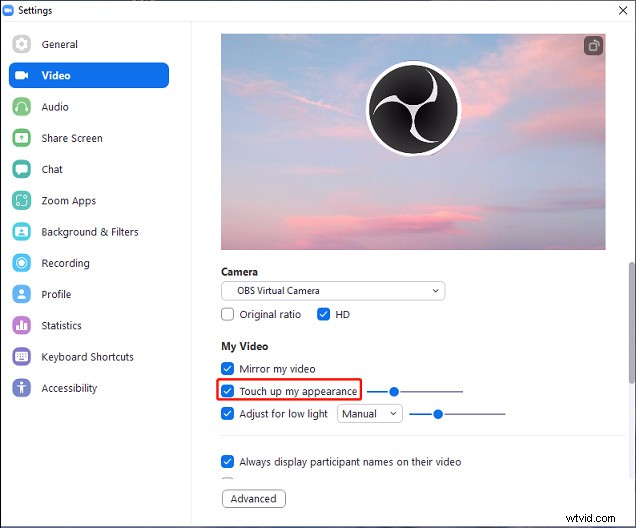This screenshot has width=636, height=528.
Task: Click the Audio headphones icon
Action: coord(21,107)
